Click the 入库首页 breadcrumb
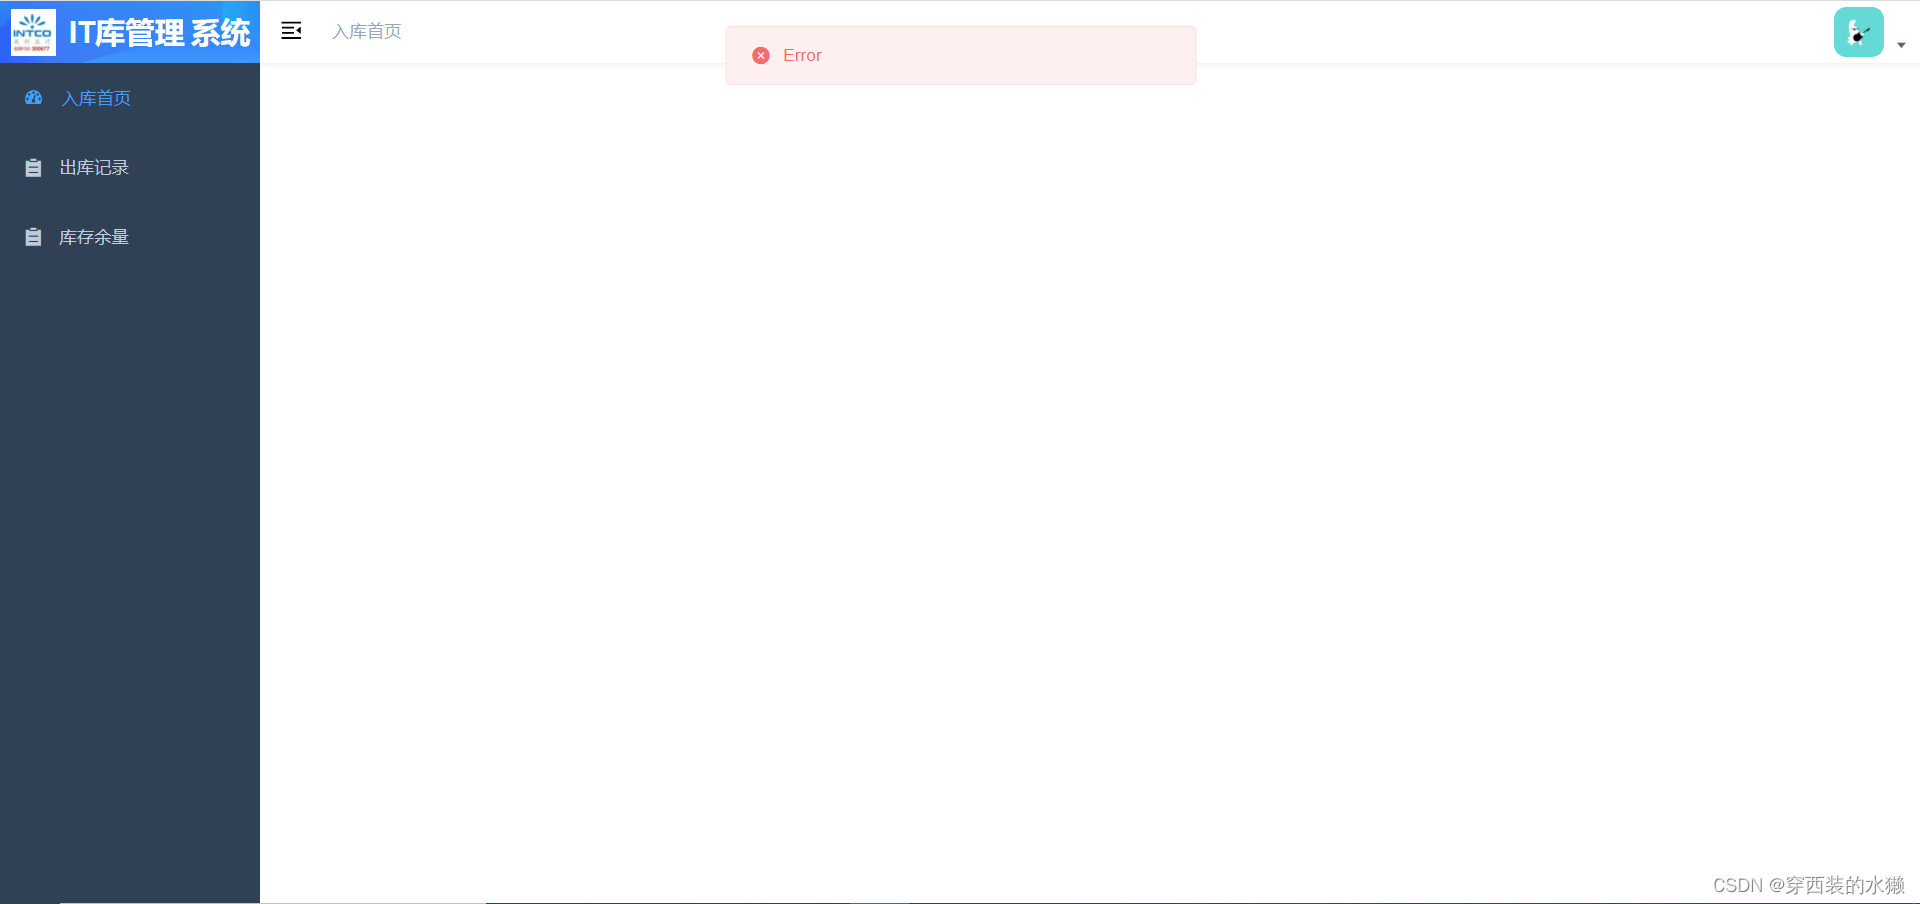This screenshot has width=1920, height=904. click(367, 32)
